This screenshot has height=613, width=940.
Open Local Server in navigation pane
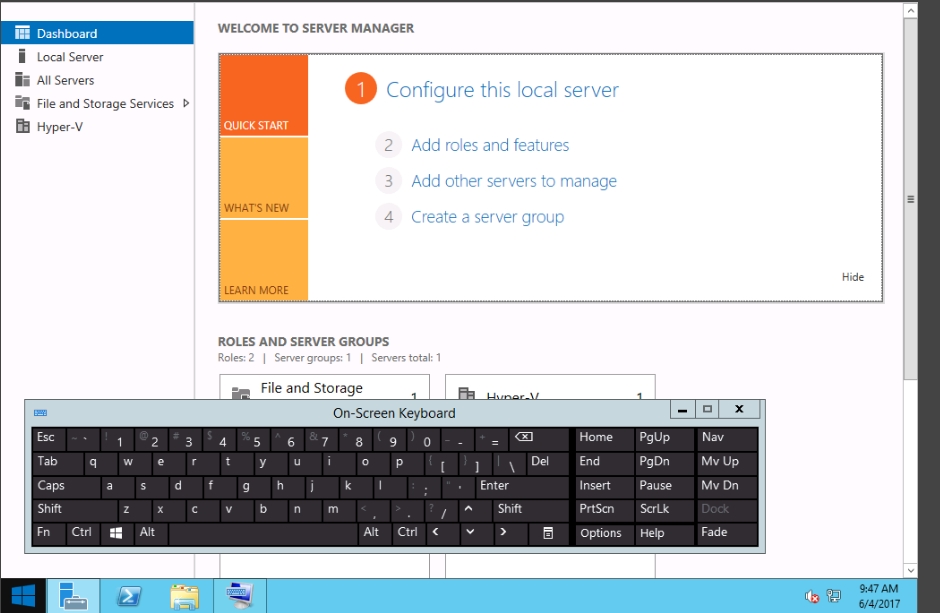pyautogui.click(x=97, y=56)
